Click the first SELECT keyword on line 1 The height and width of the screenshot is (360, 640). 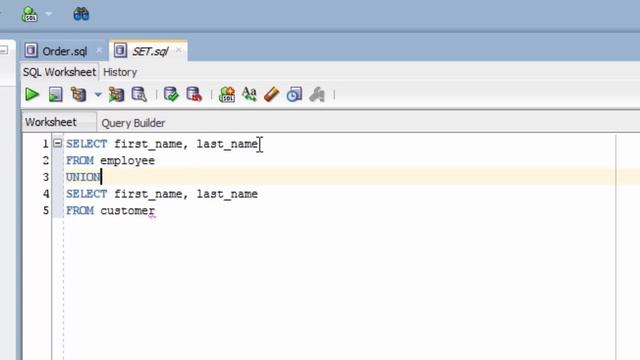87,144
